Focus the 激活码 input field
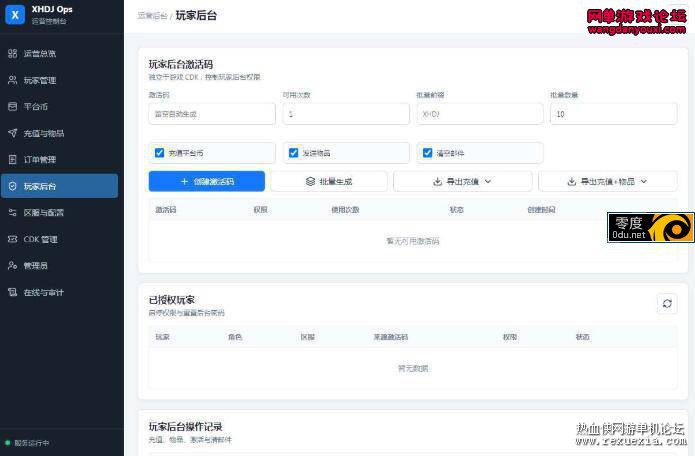Viewport: 695px width, 456px height. tap(212, 114)
